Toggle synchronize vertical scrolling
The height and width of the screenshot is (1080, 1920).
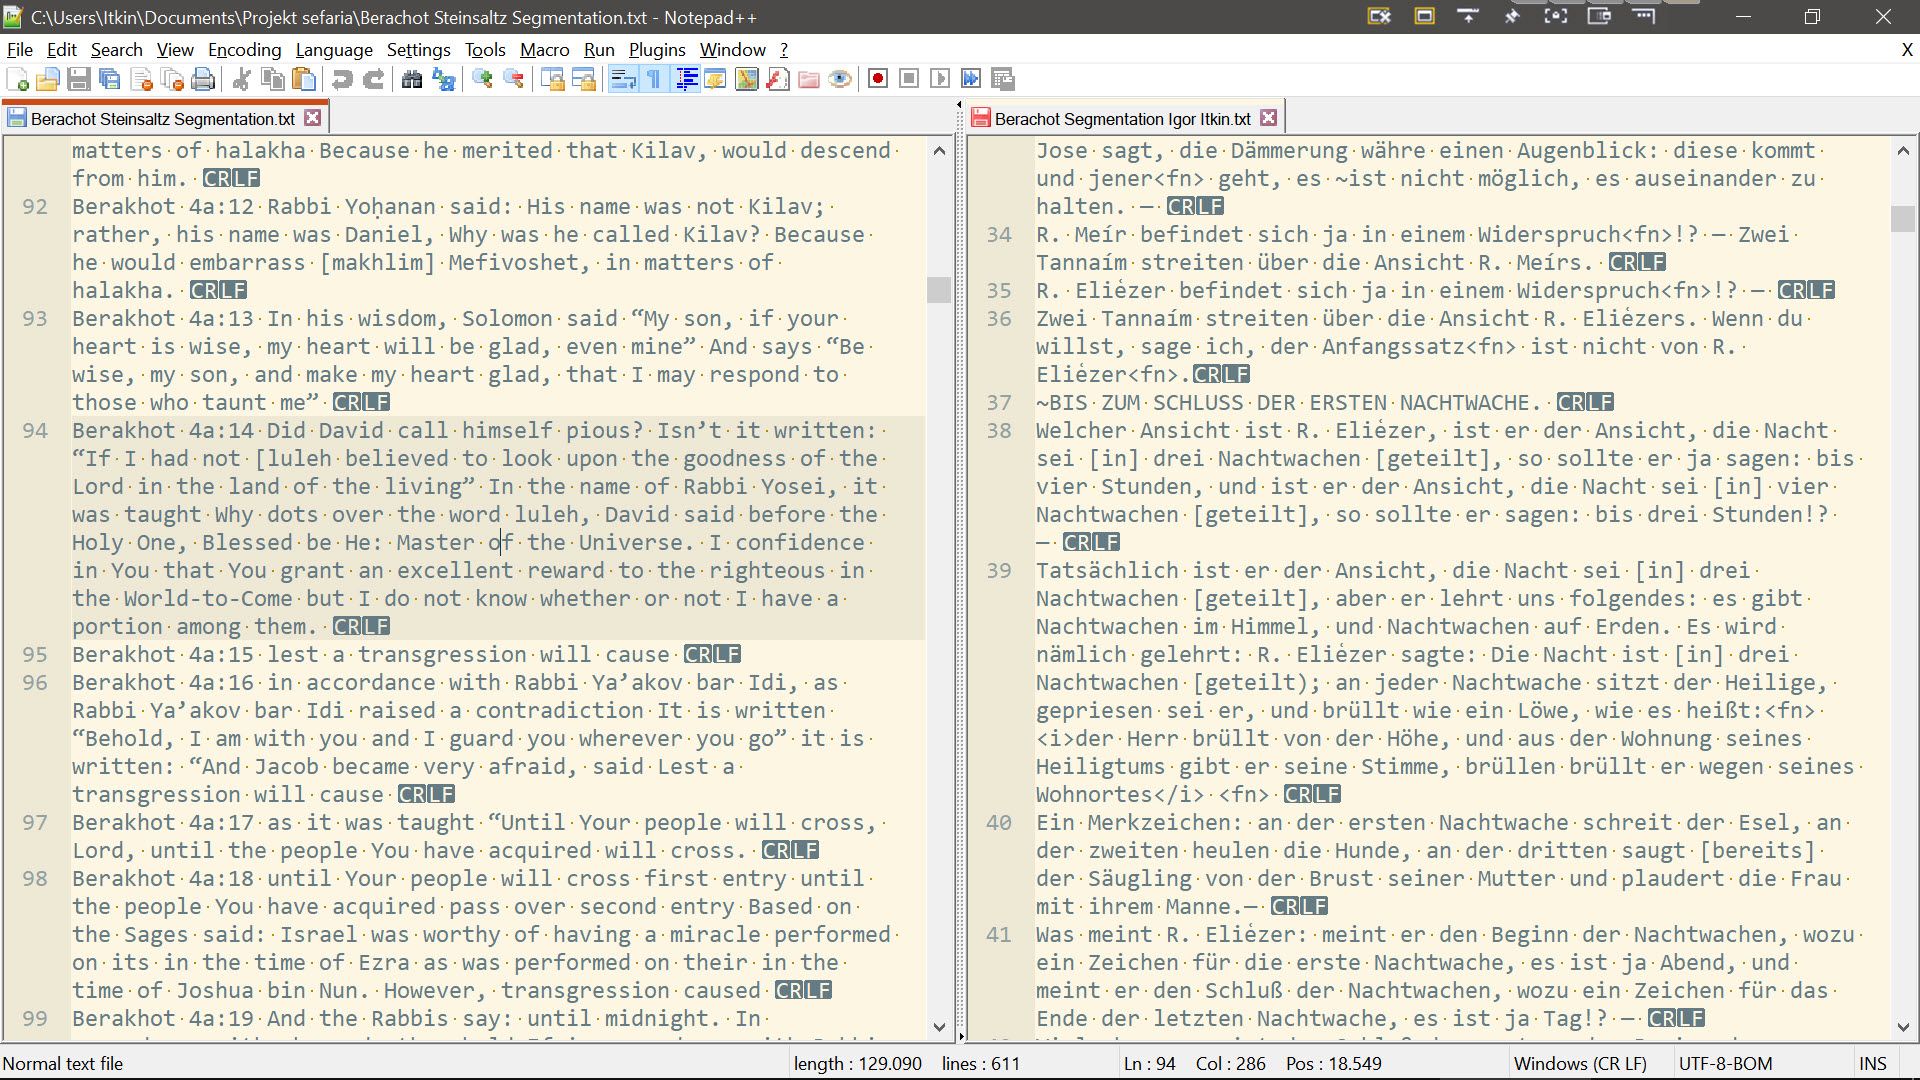pyautogui.click(x=552, y=79)
